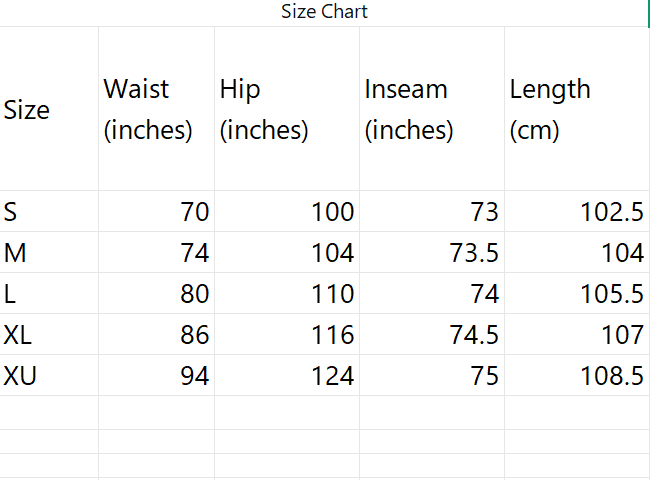Viewport: 650px width, 480px height.
Task: Click the Size Chart title cell
Action: 324,12
